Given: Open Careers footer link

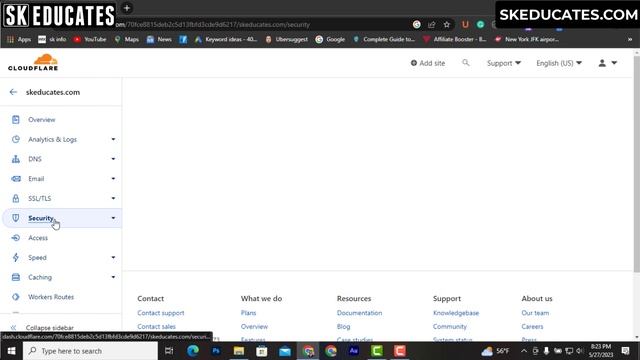Looking at the screenshot, I should click(532, 327).
